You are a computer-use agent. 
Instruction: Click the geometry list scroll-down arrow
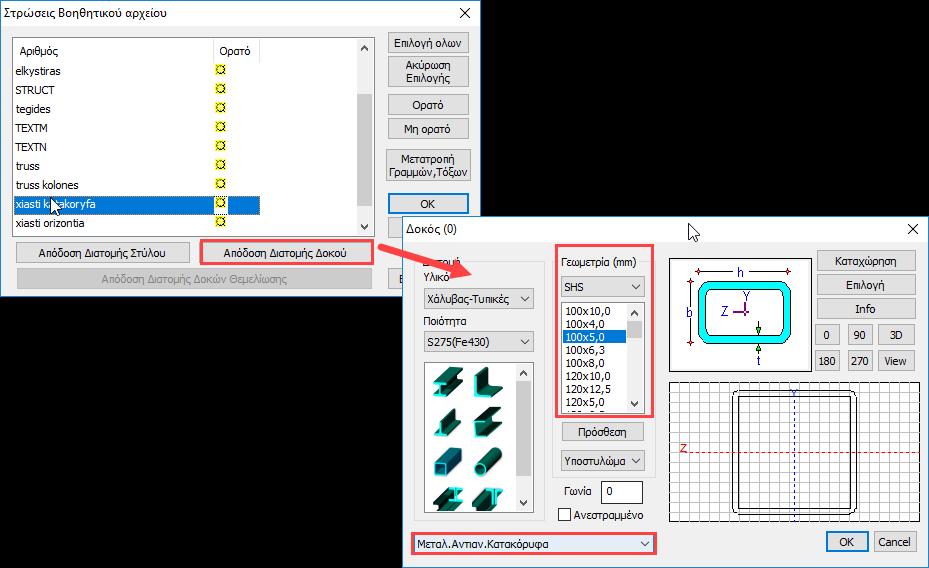pyautogui.click(x=635, y=404)
